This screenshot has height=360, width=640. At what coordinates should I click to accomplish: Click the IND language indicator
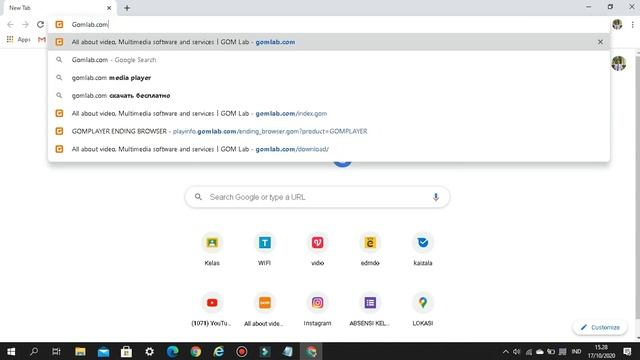(576, 351)
